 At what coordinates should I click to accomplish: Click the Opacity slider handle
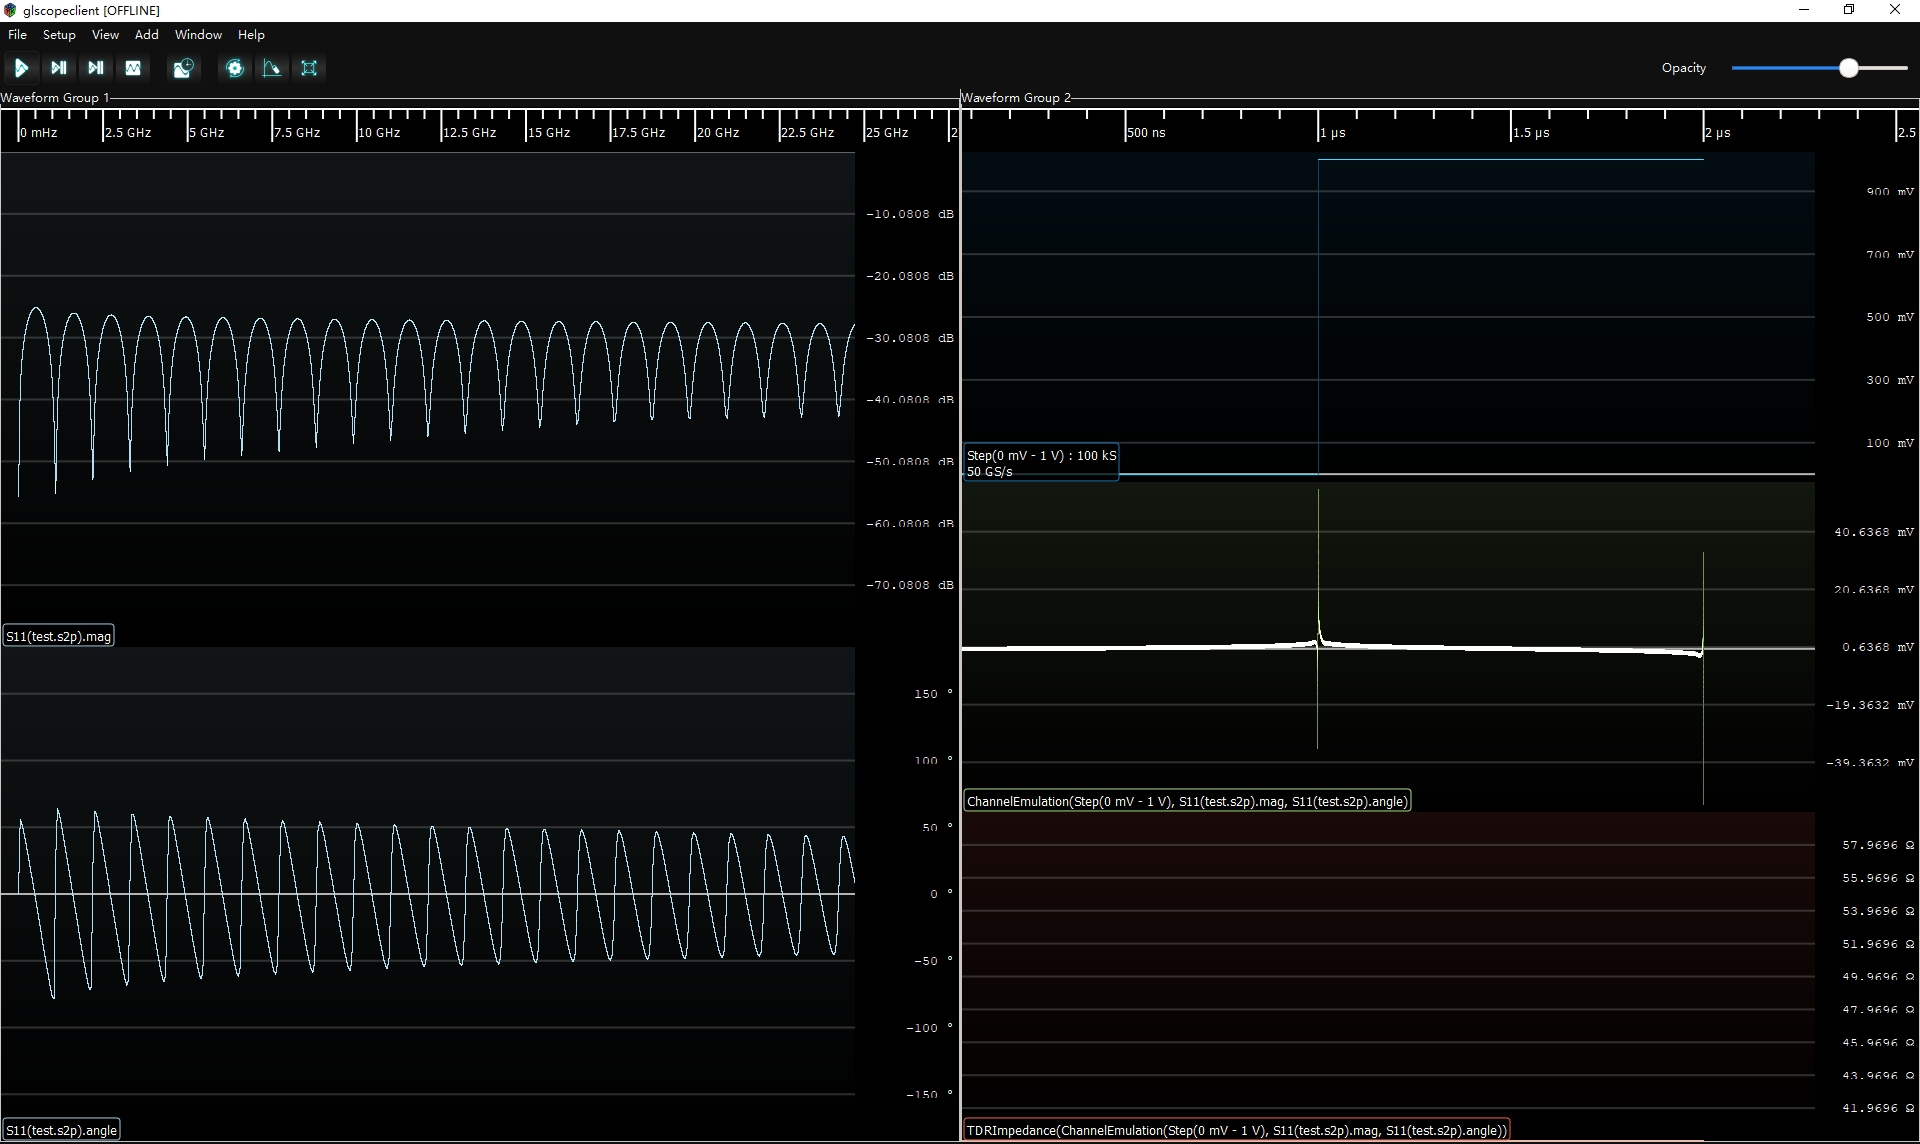(x=1848, y=68)
